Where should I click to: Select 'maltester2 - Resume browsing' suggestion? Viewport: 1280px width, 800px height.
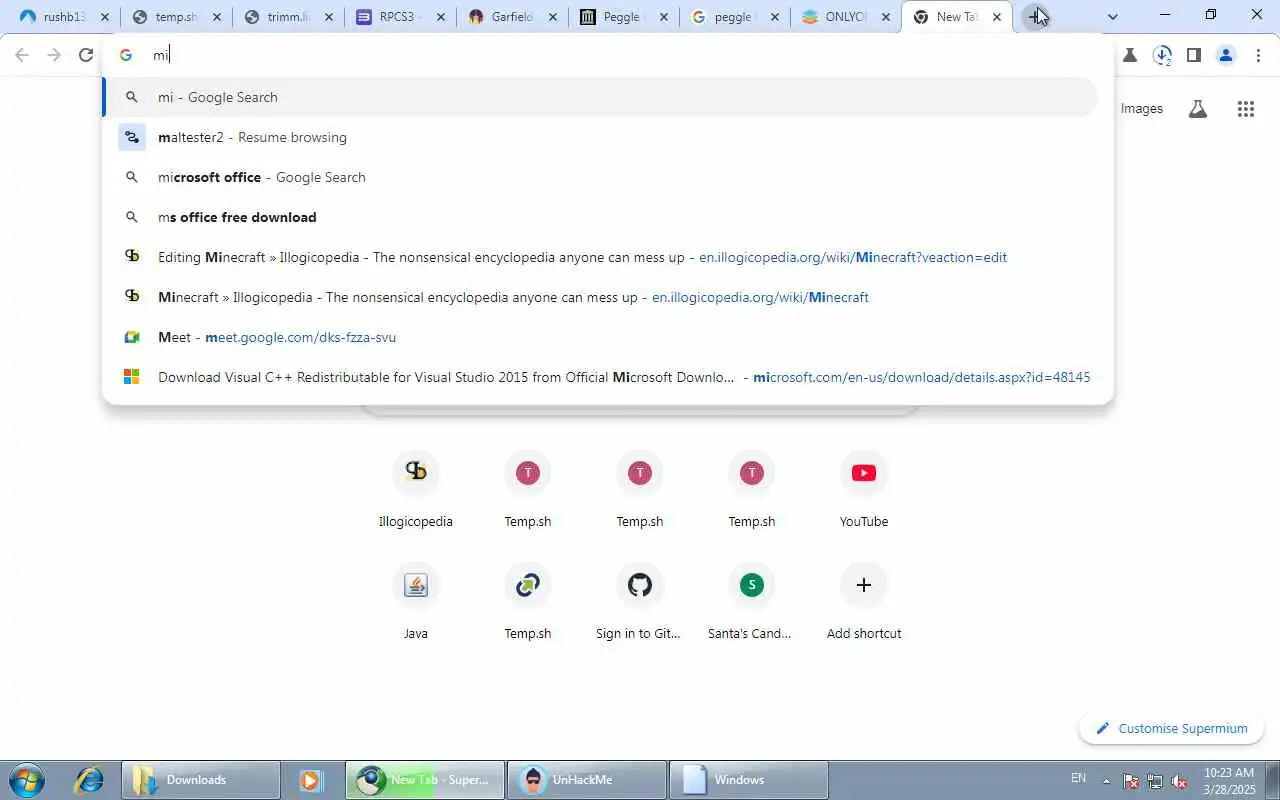pos(600,137)
